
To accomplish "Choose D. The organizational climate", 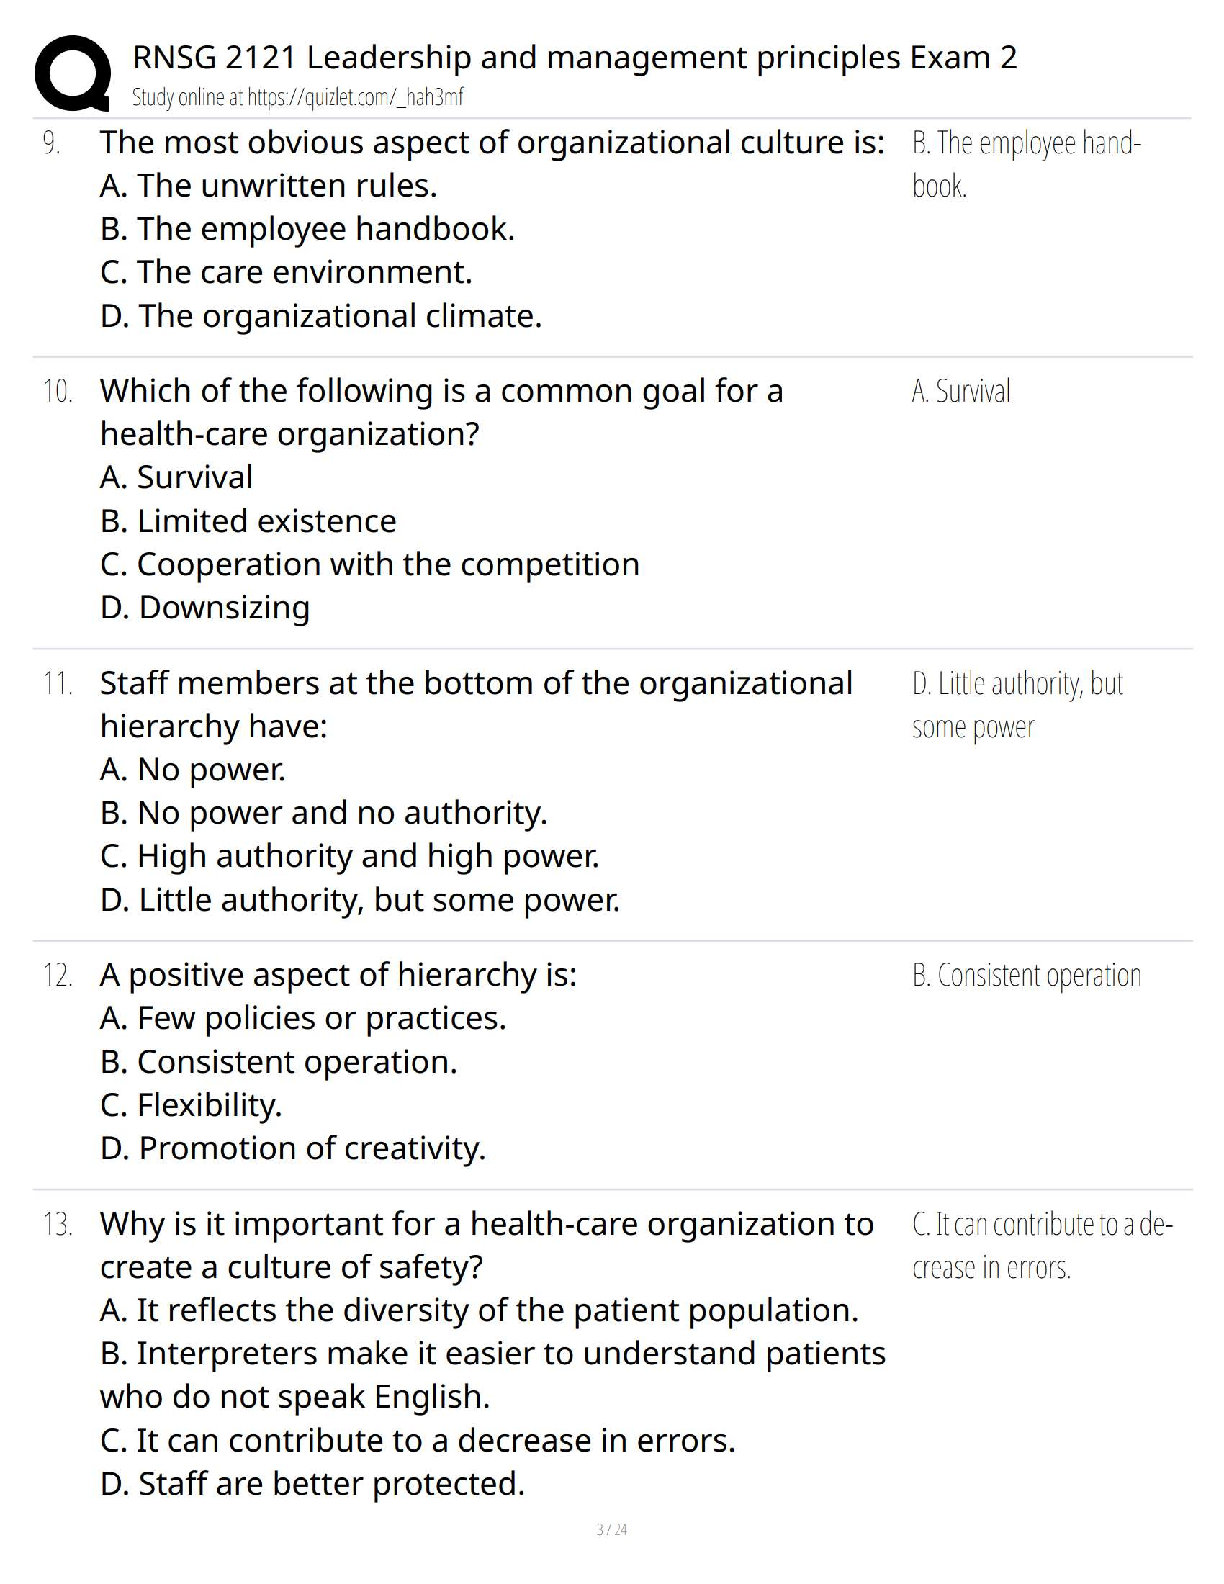I will (x=321, y=316).
